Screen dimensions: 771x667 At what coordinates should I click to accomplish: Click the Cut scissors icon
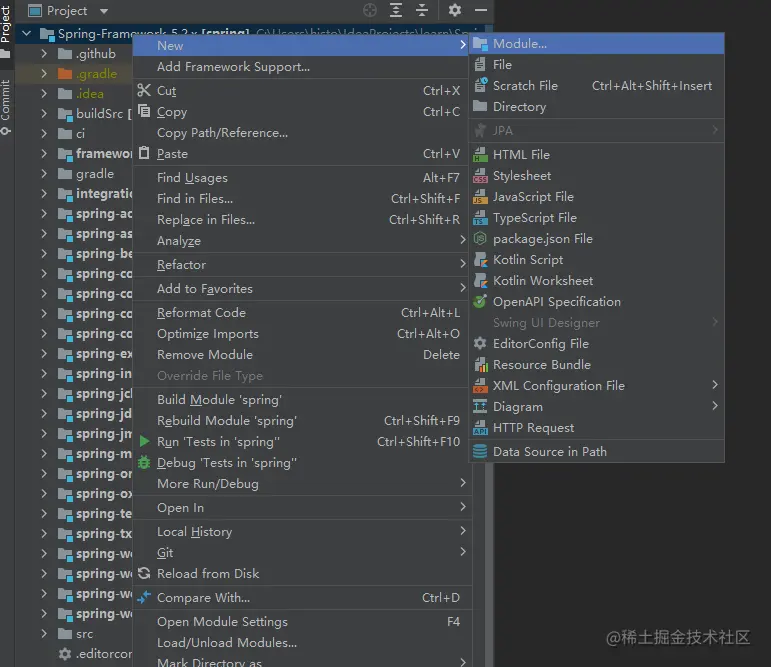144,90
